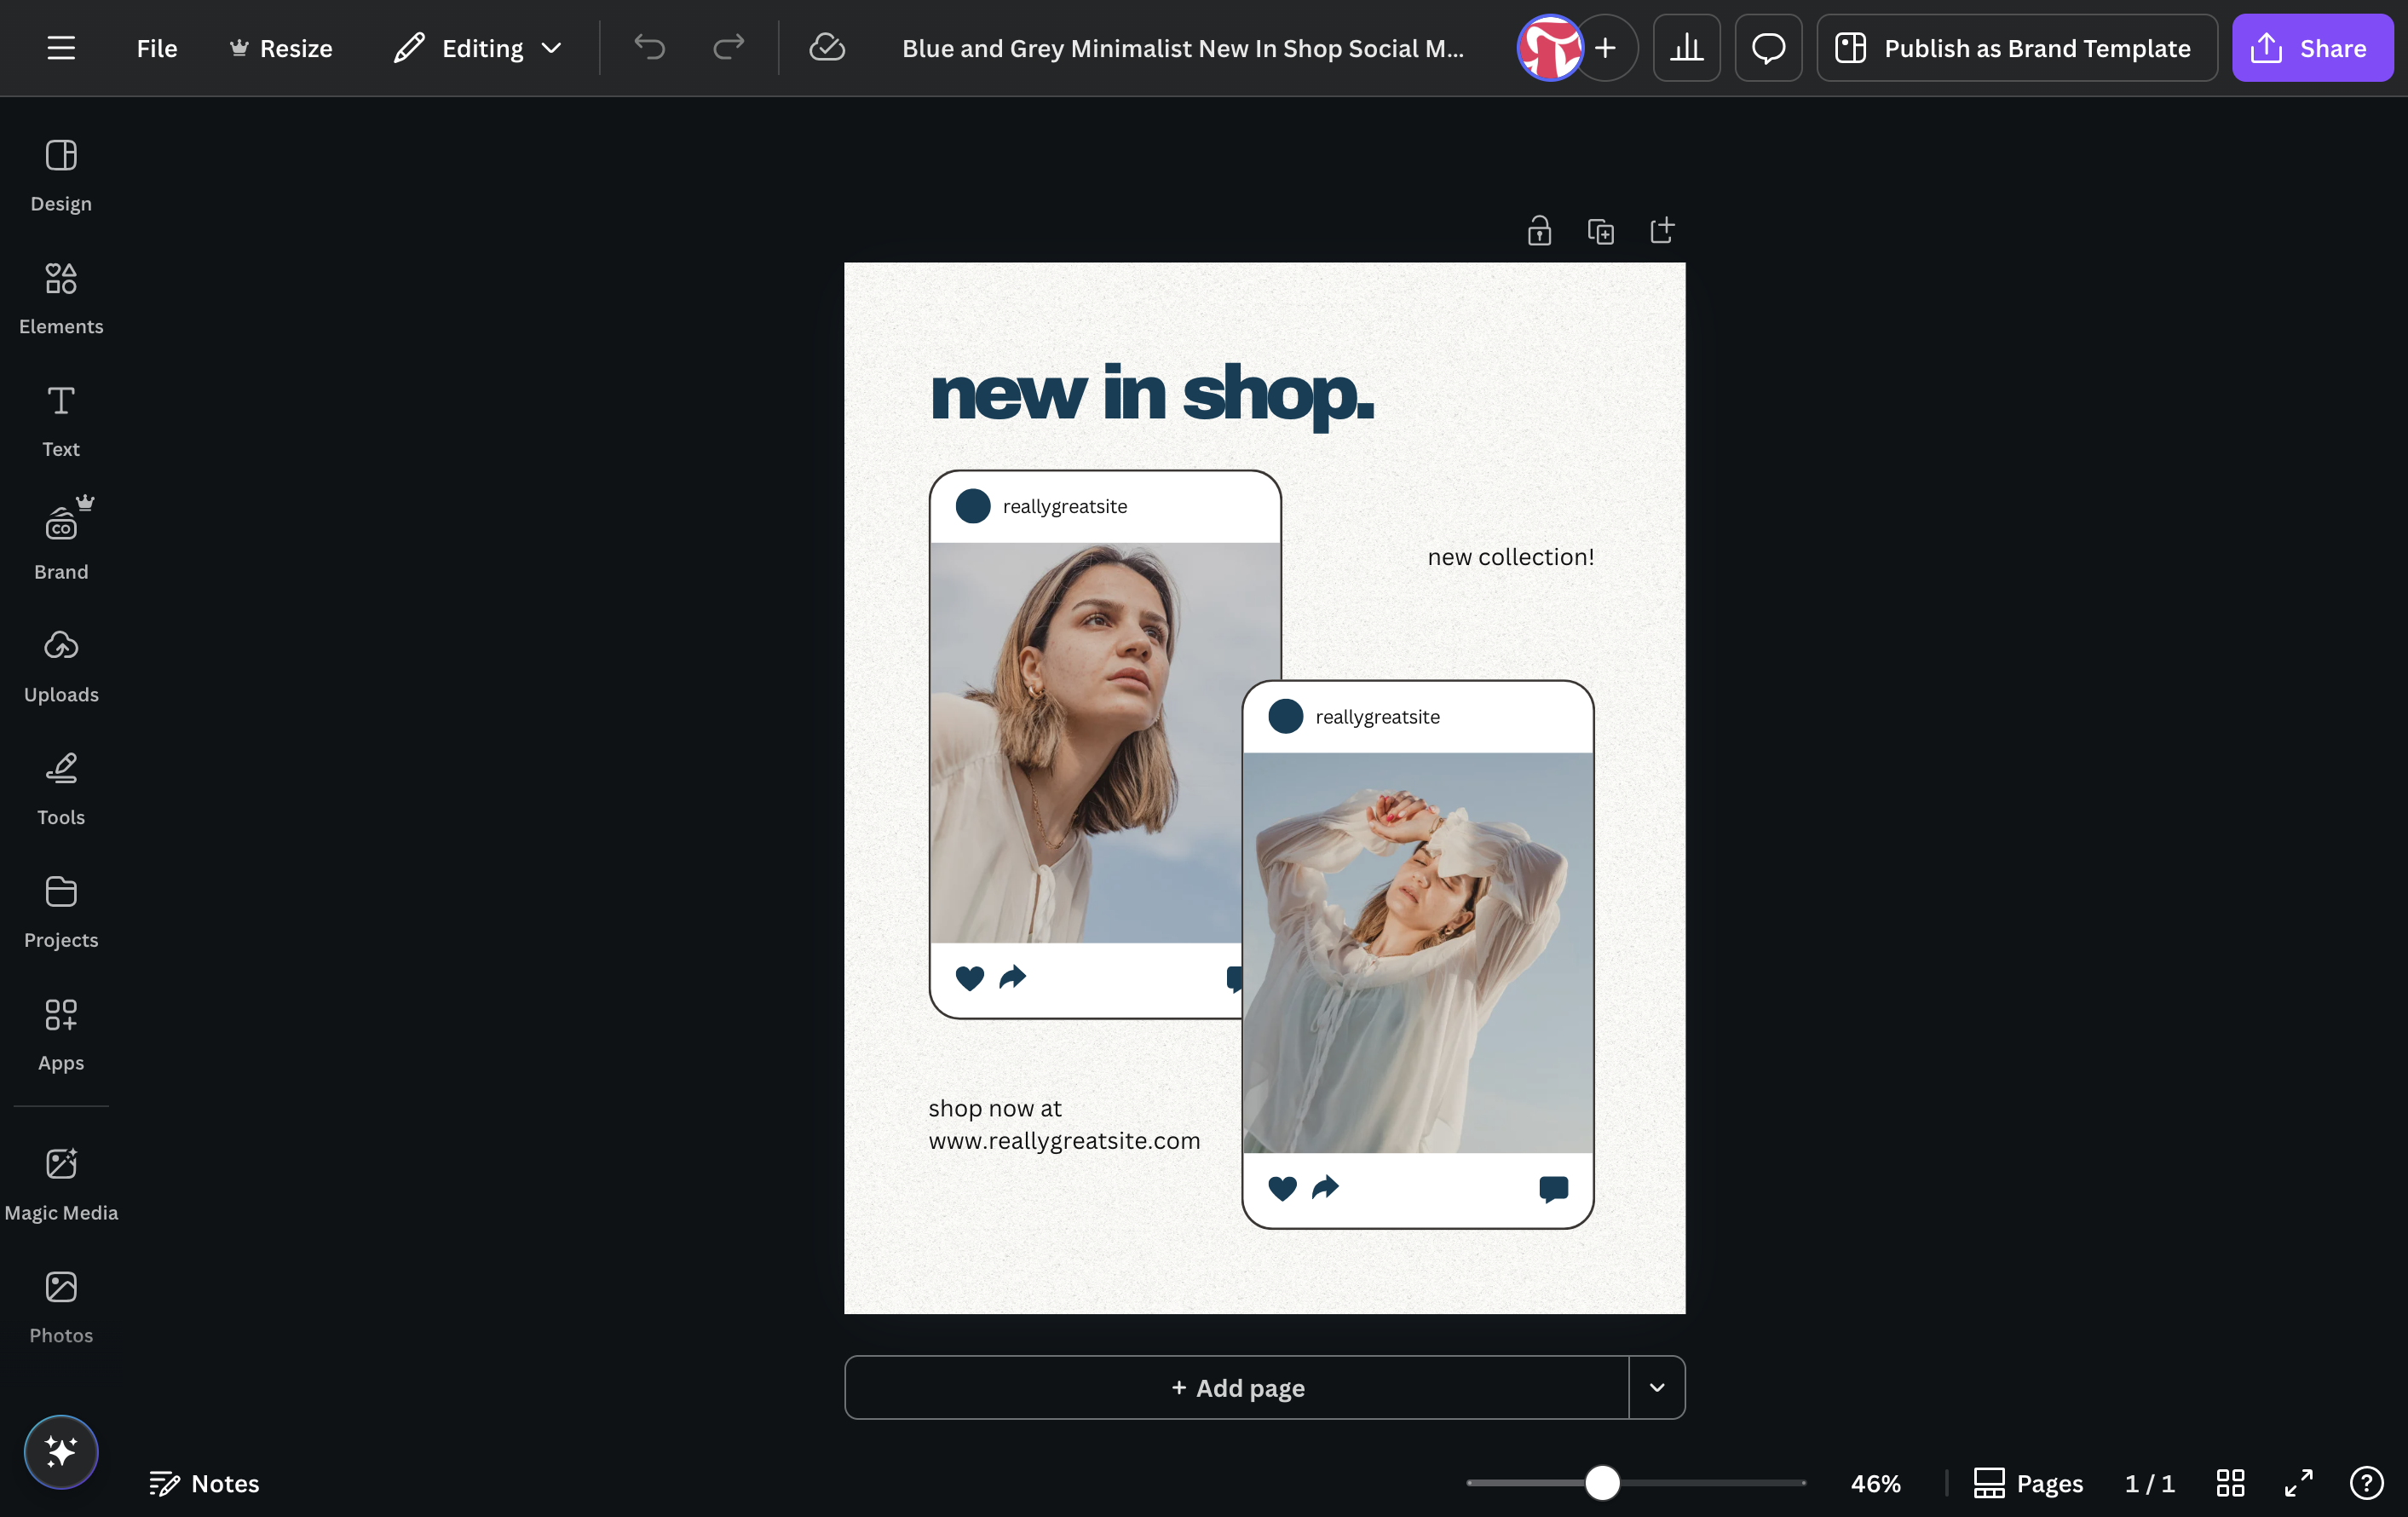Screen dimensions: 2408x1517
Task: Launch the Canva AI assistant sparkle button
Action: point(61,1451)
